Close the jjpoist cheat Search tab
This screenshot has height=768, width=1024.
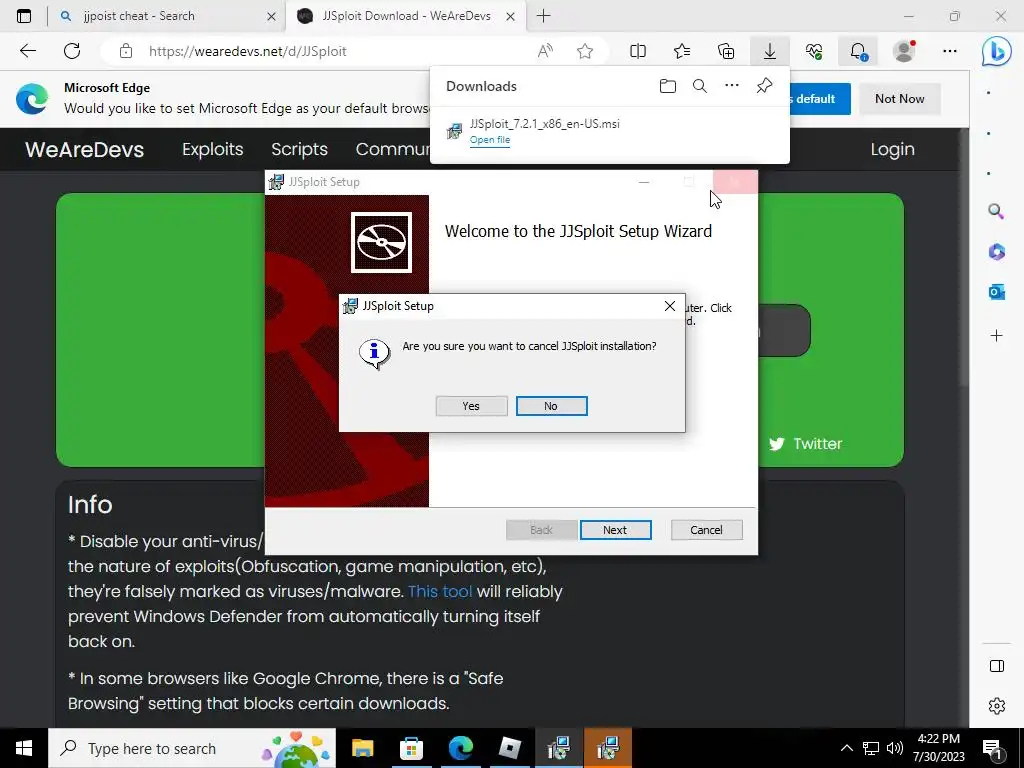(x=272, y=16)
